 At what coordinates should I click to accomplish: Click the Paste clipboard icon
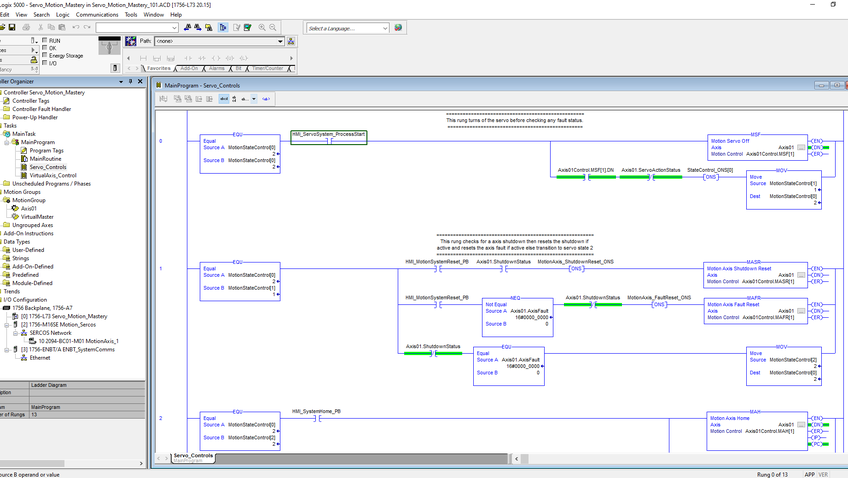(x=62, y=27)
